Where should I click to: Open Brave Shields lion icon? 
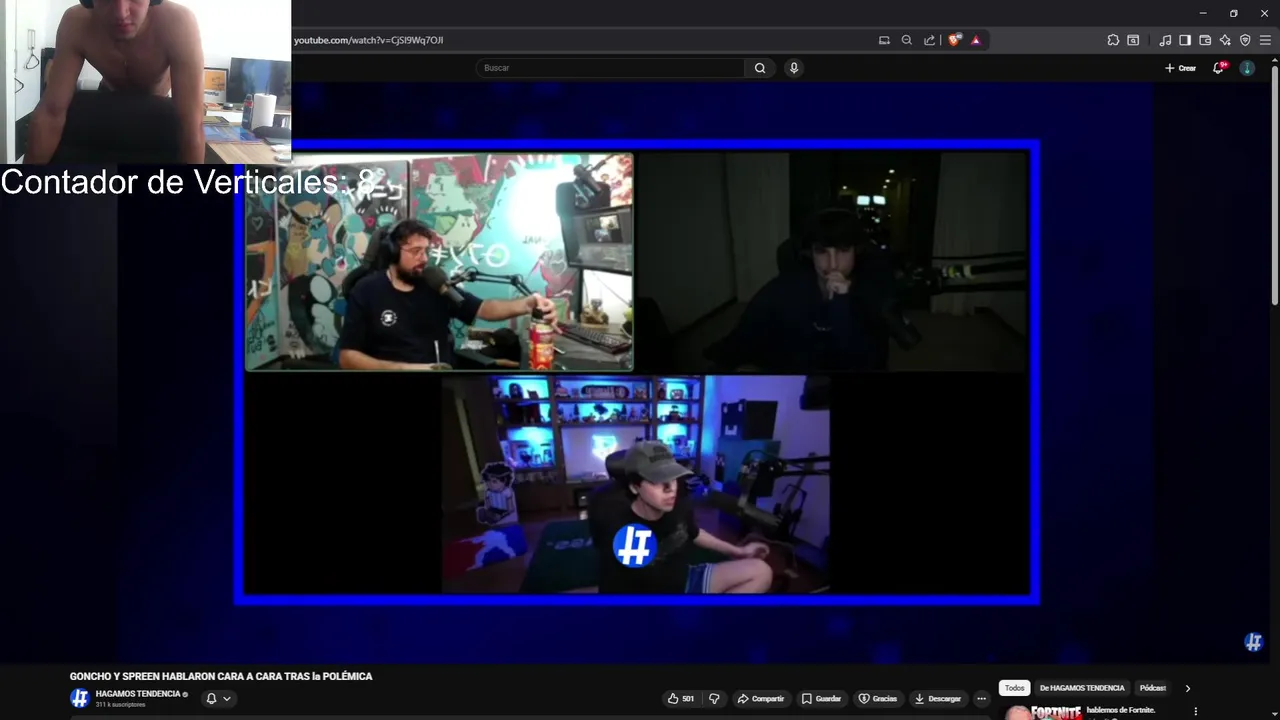click(954, 40)
